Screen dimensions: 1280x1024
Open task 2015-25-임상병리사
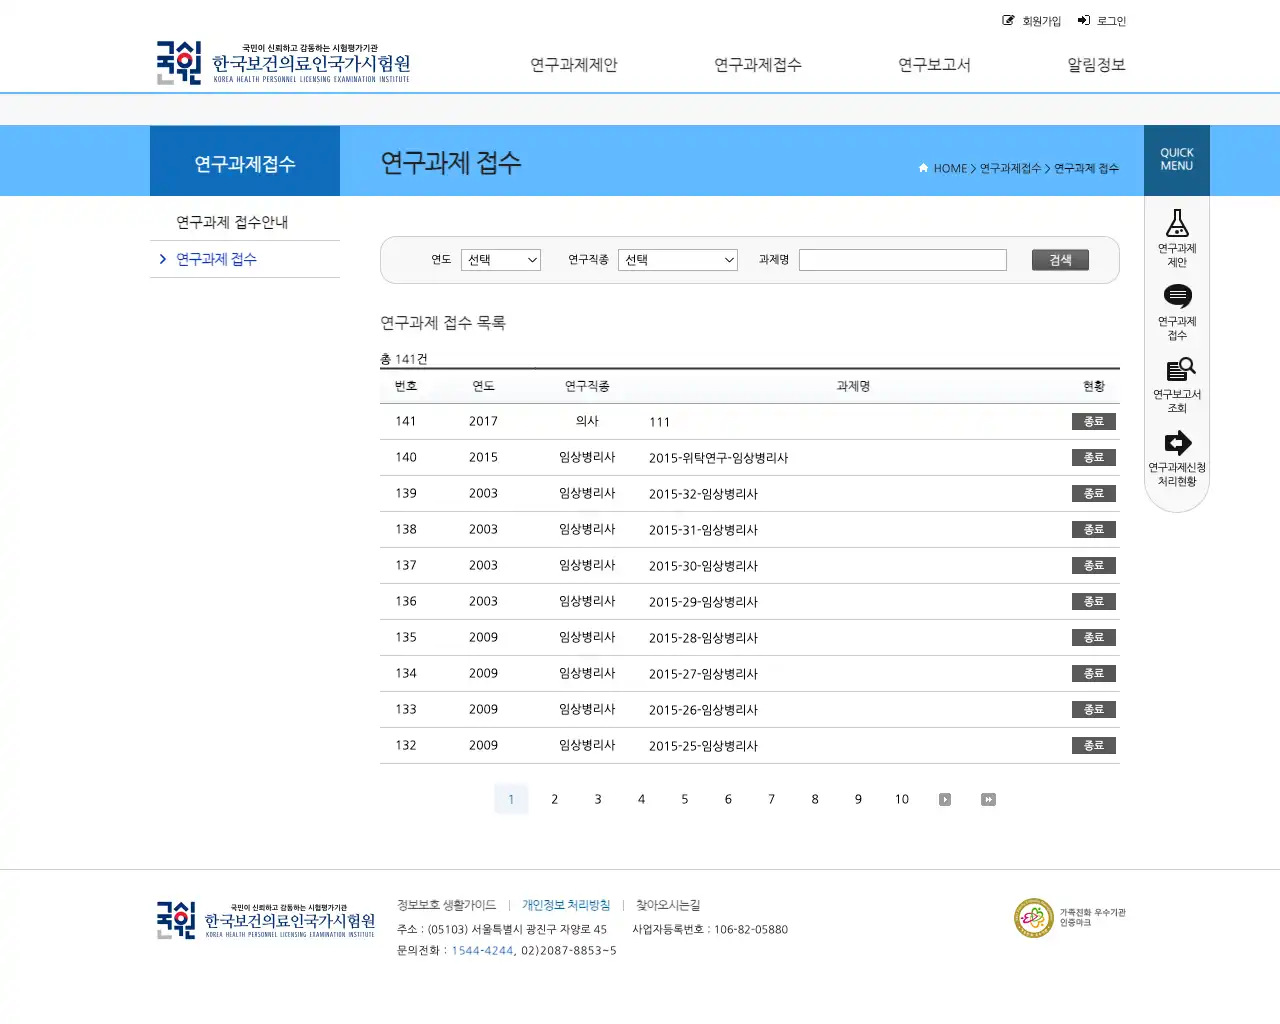(703, 746)
